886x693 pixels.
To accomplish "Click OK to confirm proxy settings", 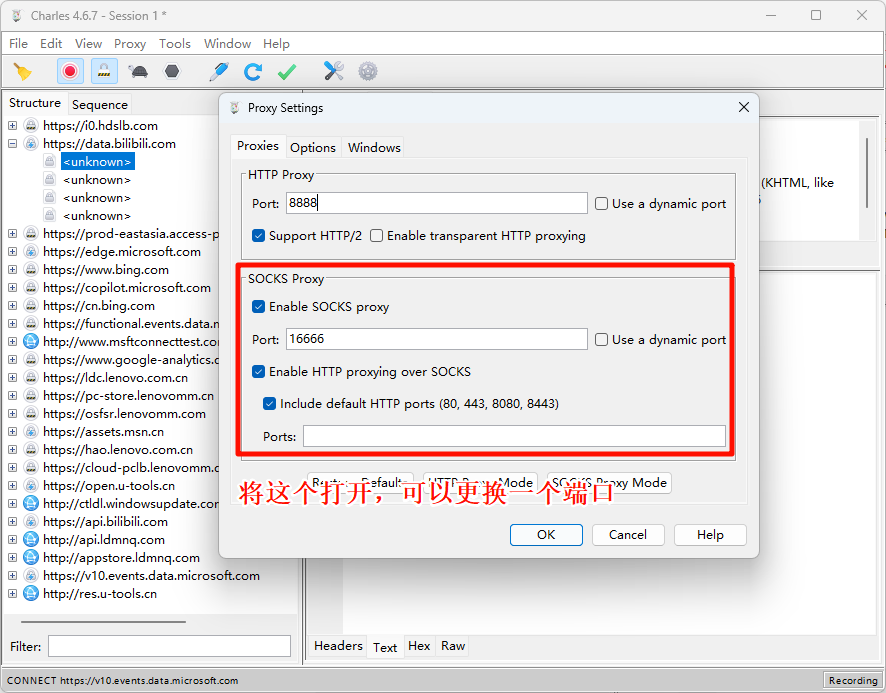I will [x=546, y=535].
